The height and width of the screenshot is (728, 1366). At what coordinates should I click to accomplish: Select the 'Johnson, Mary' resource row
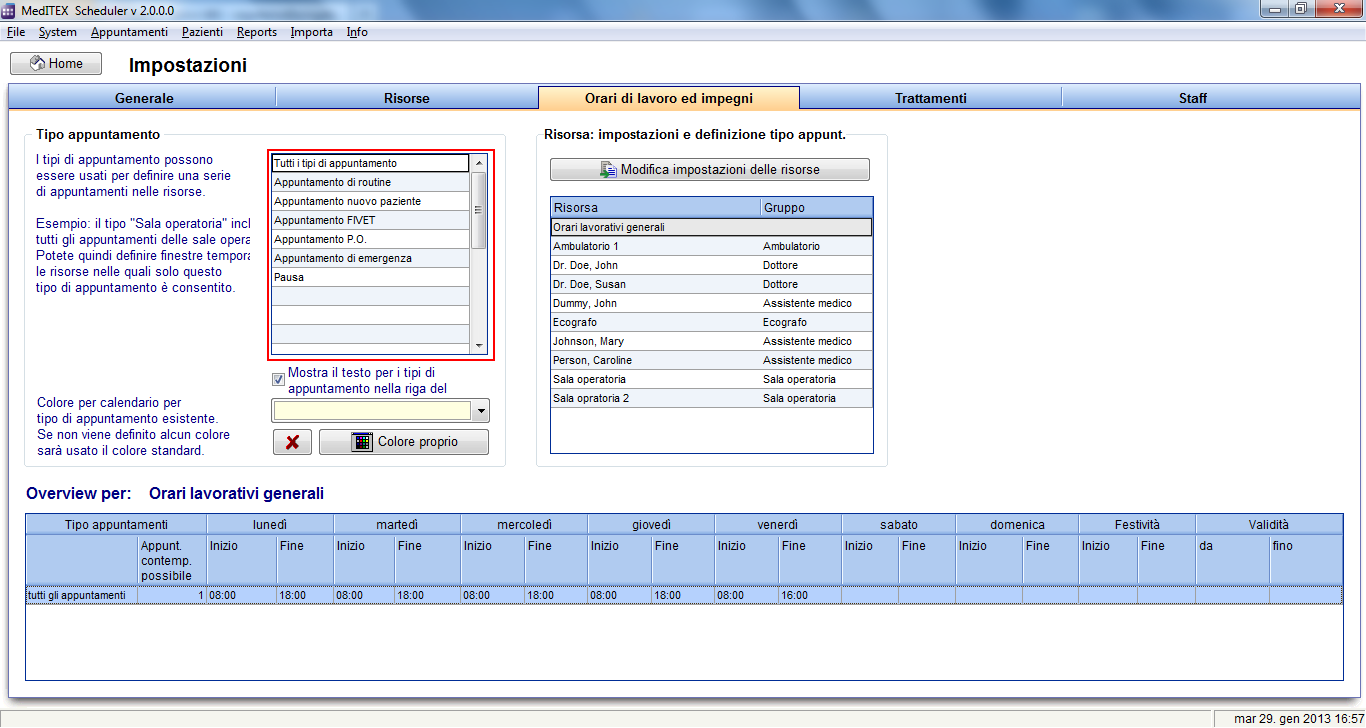[x=711, y=341]
